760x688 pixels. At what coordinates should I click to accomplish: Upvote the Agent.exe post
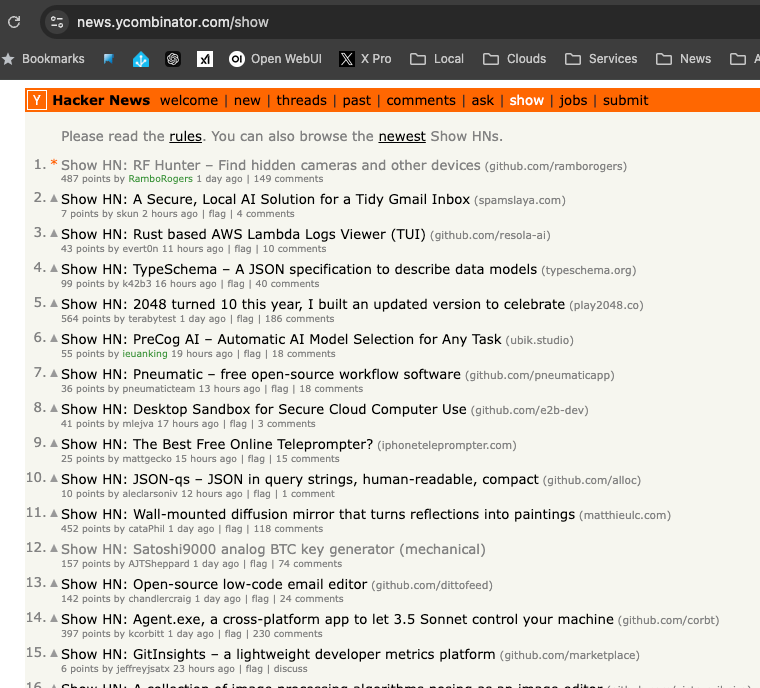[54, 618]
